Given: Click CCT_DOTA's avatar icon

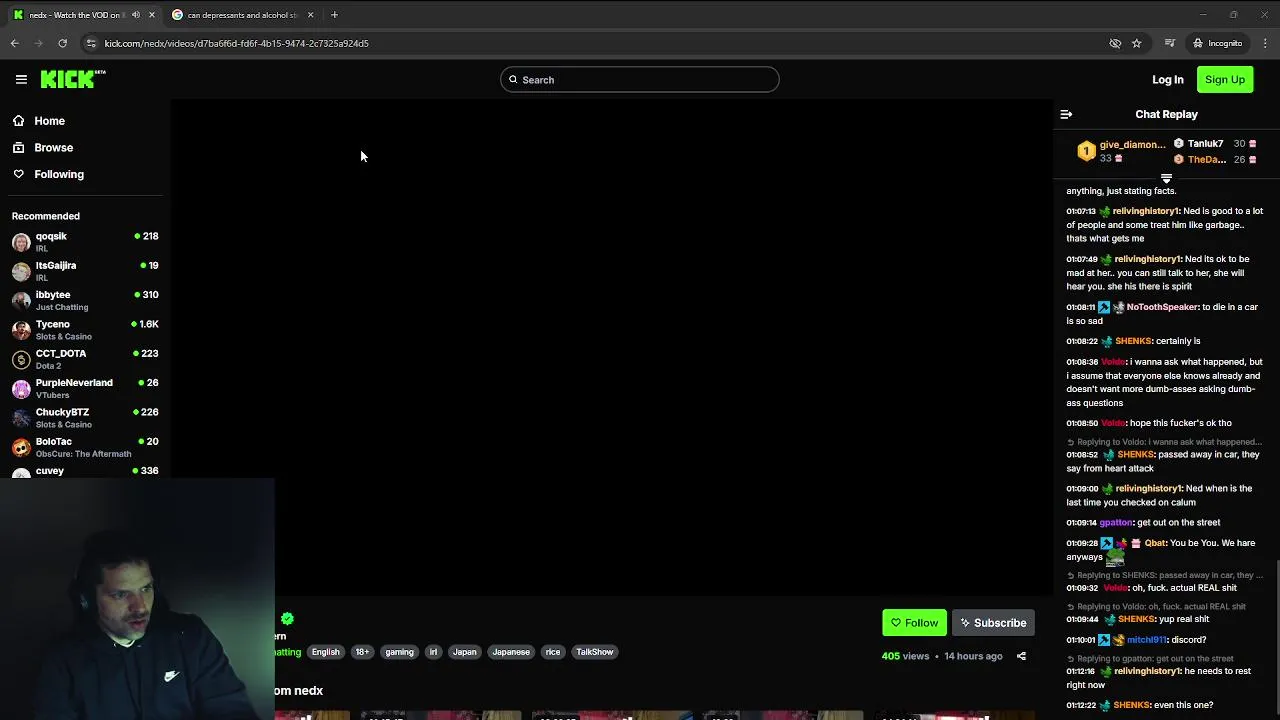Looking at the screenshot, I should tap(21, 359).
